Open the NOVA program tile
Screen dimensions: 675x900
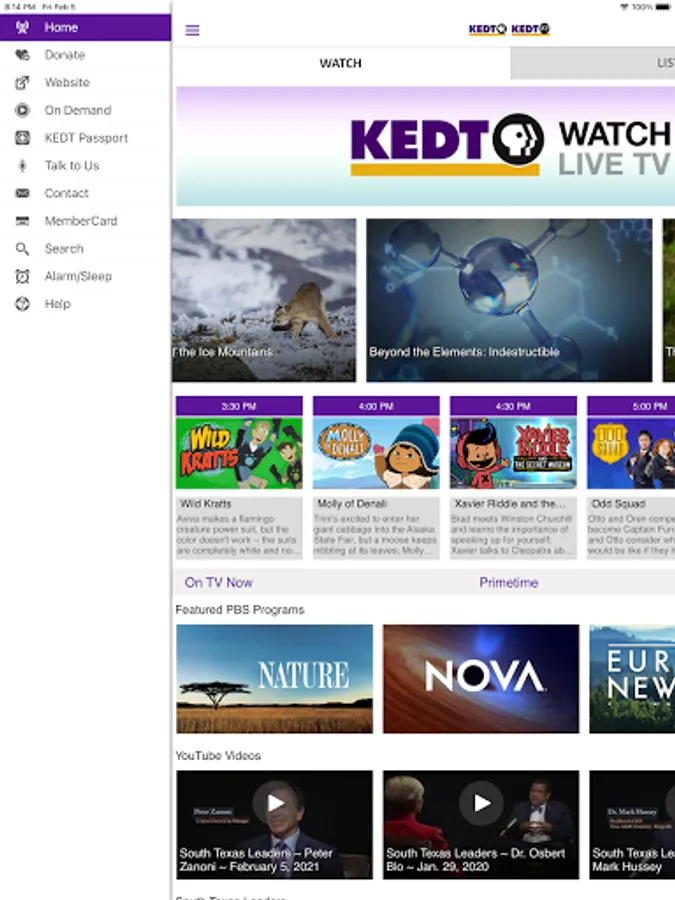(x=481, y=679)
